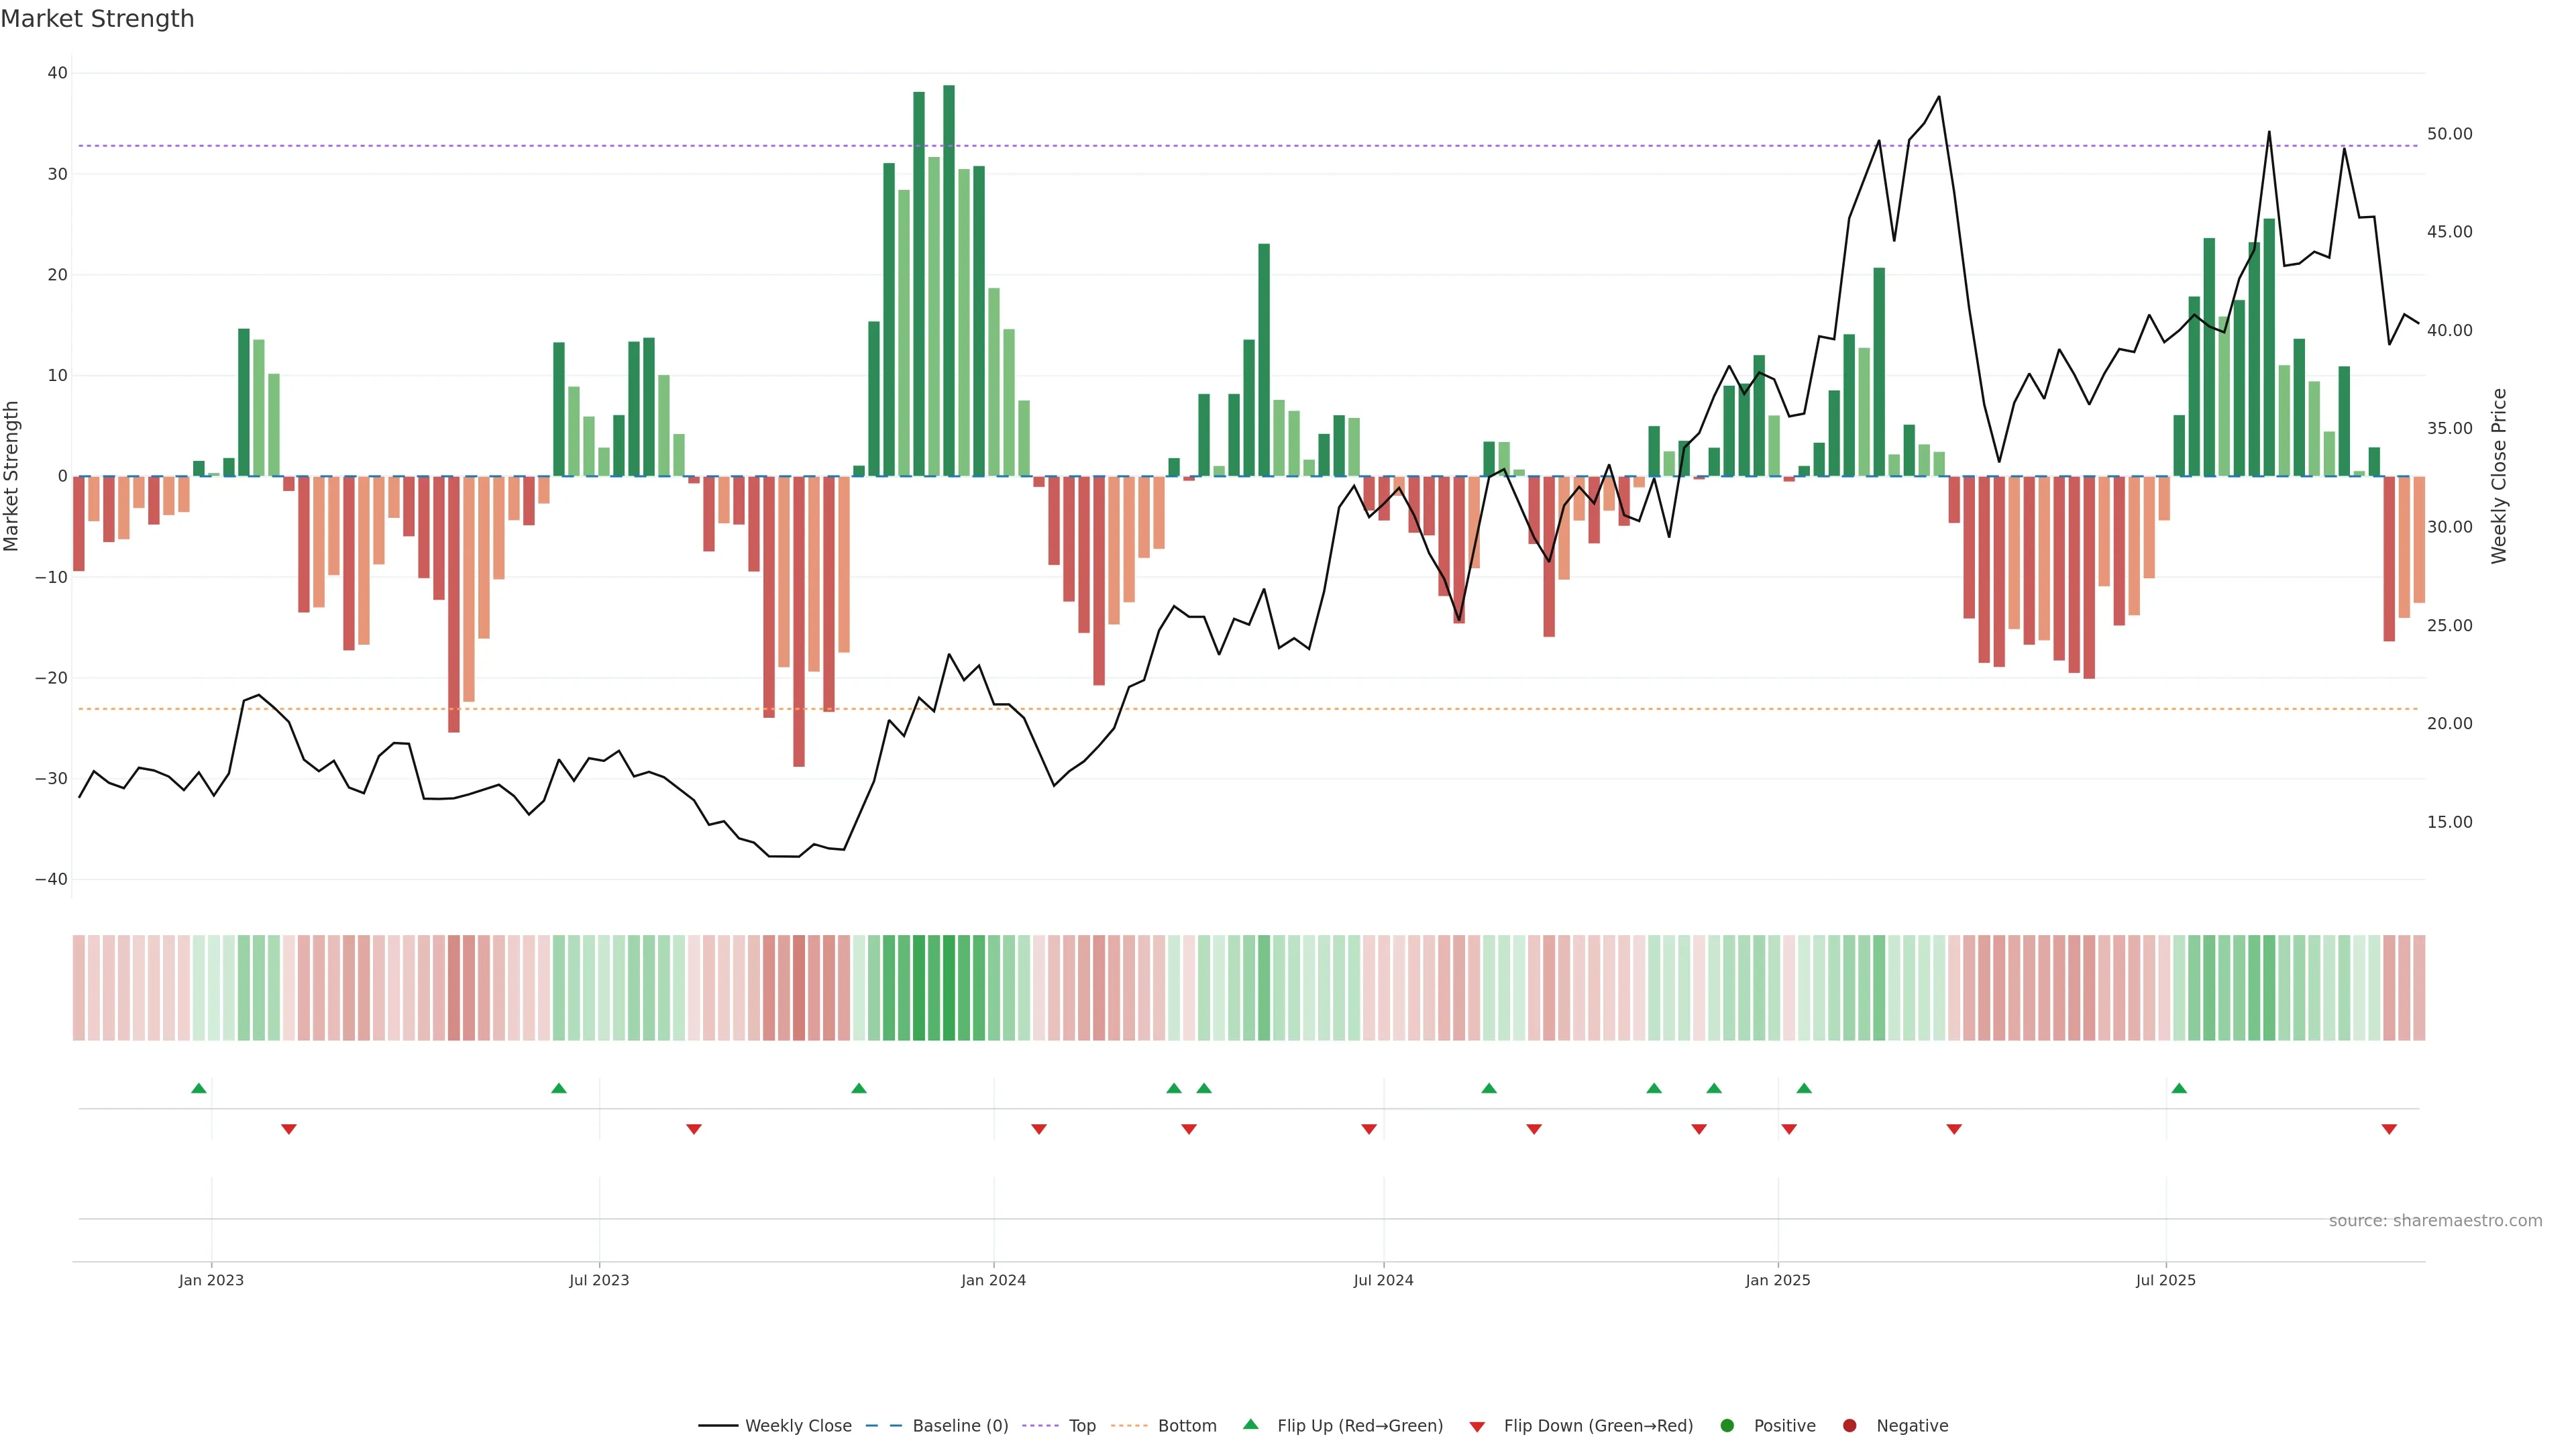
Task: Click flip-up marker just after Jul 2025
Action: pos(2179,1088)
